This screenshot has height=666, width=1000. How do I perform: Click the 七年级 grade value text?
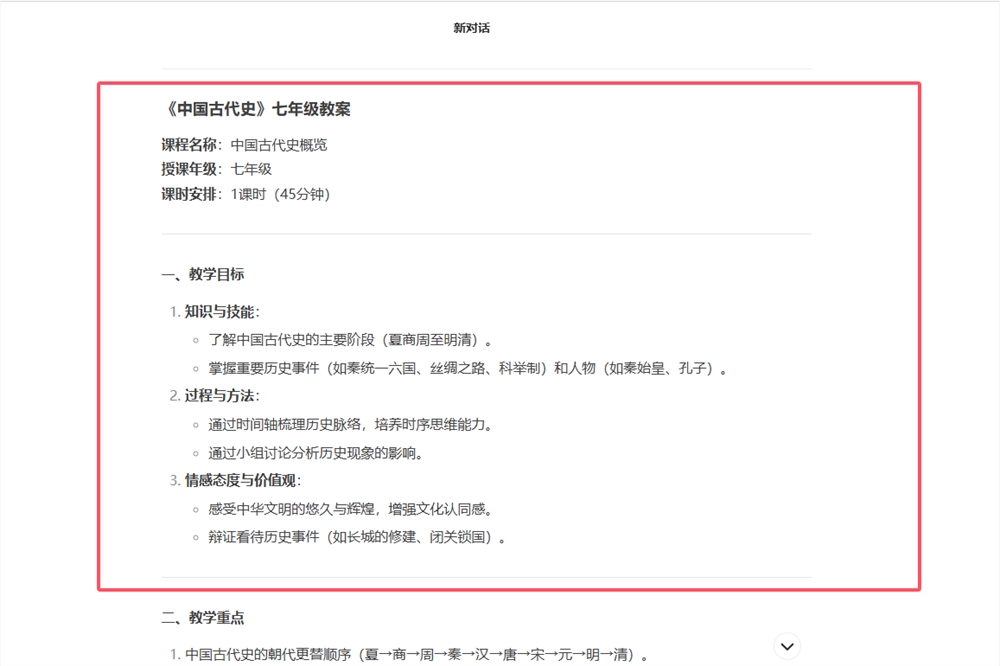[253, 169]
